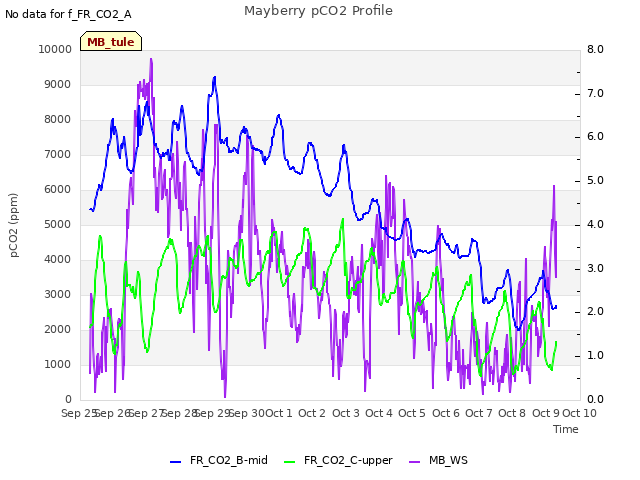
Task: Click the green FR_CO2_C-upper legend swatch
Action: (289, 462)
